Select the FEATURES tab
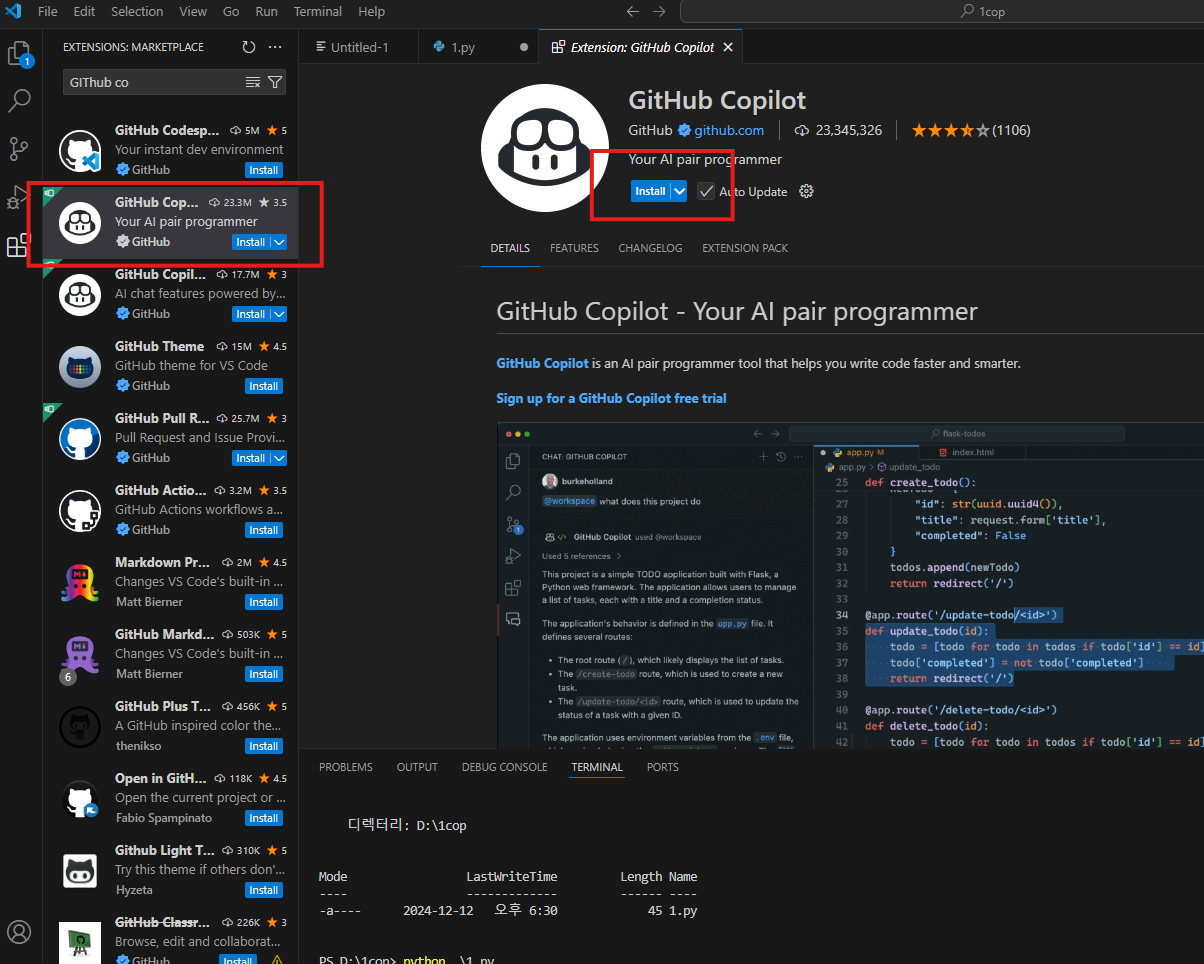Screen dimensions: 1204x964 (x=574, y=248)
